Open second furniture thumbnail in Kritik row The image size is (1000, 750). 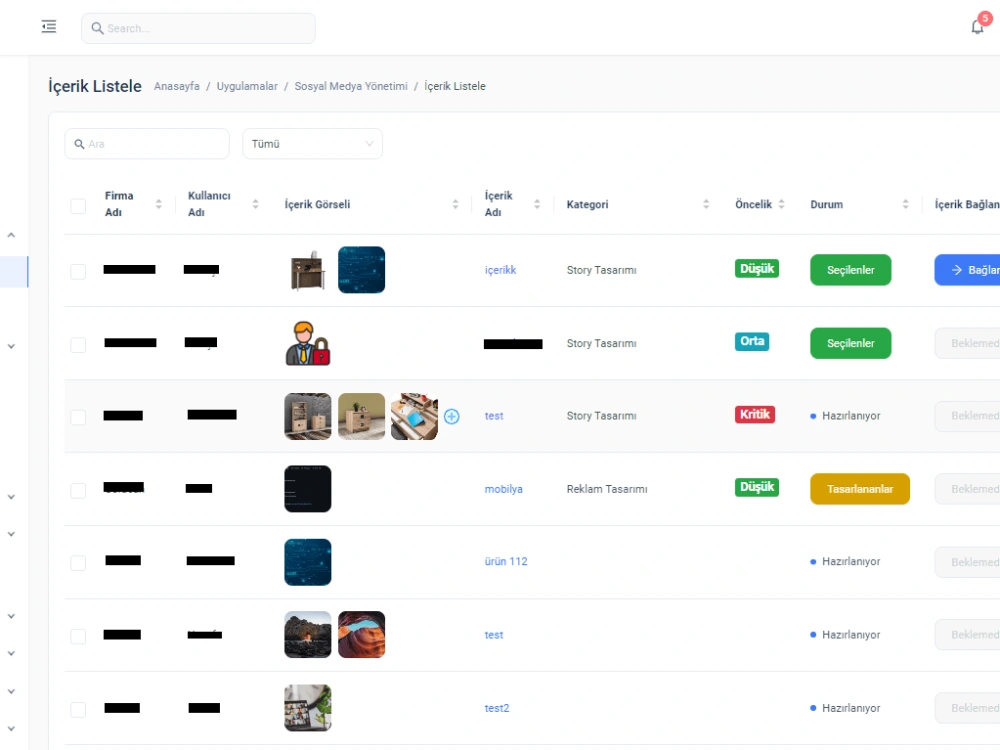[x=362, y=416]
